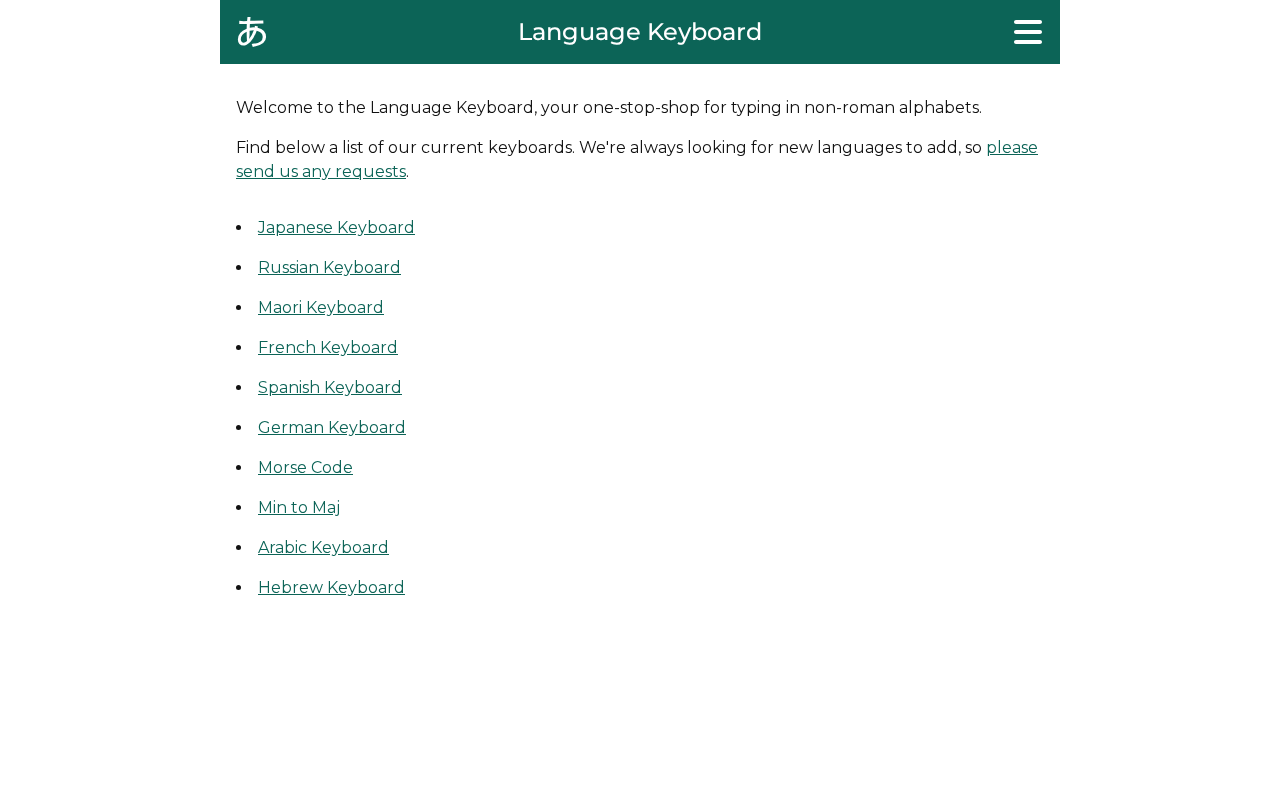This screenshot has width=1280, height=800.
Task: Click the Language Keyboard header title
Action: [x=640, y=32]
